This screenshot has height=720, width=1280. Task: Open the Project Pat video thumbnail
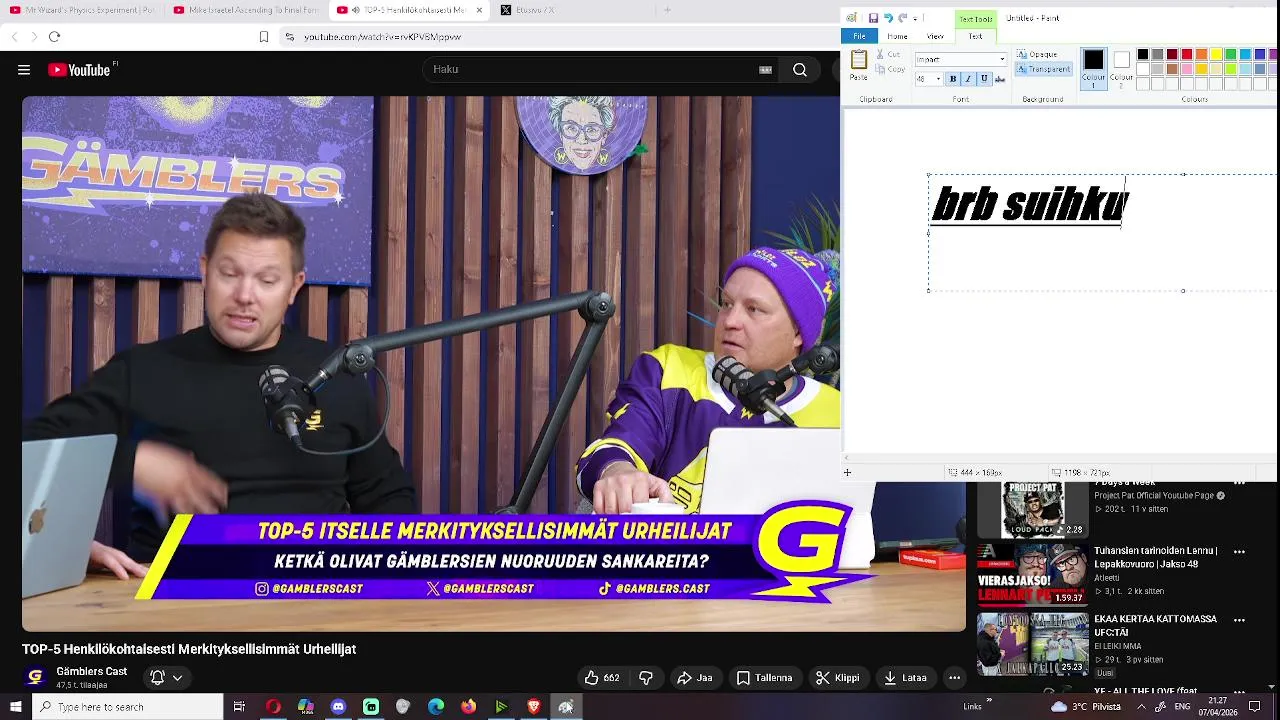1033,510
